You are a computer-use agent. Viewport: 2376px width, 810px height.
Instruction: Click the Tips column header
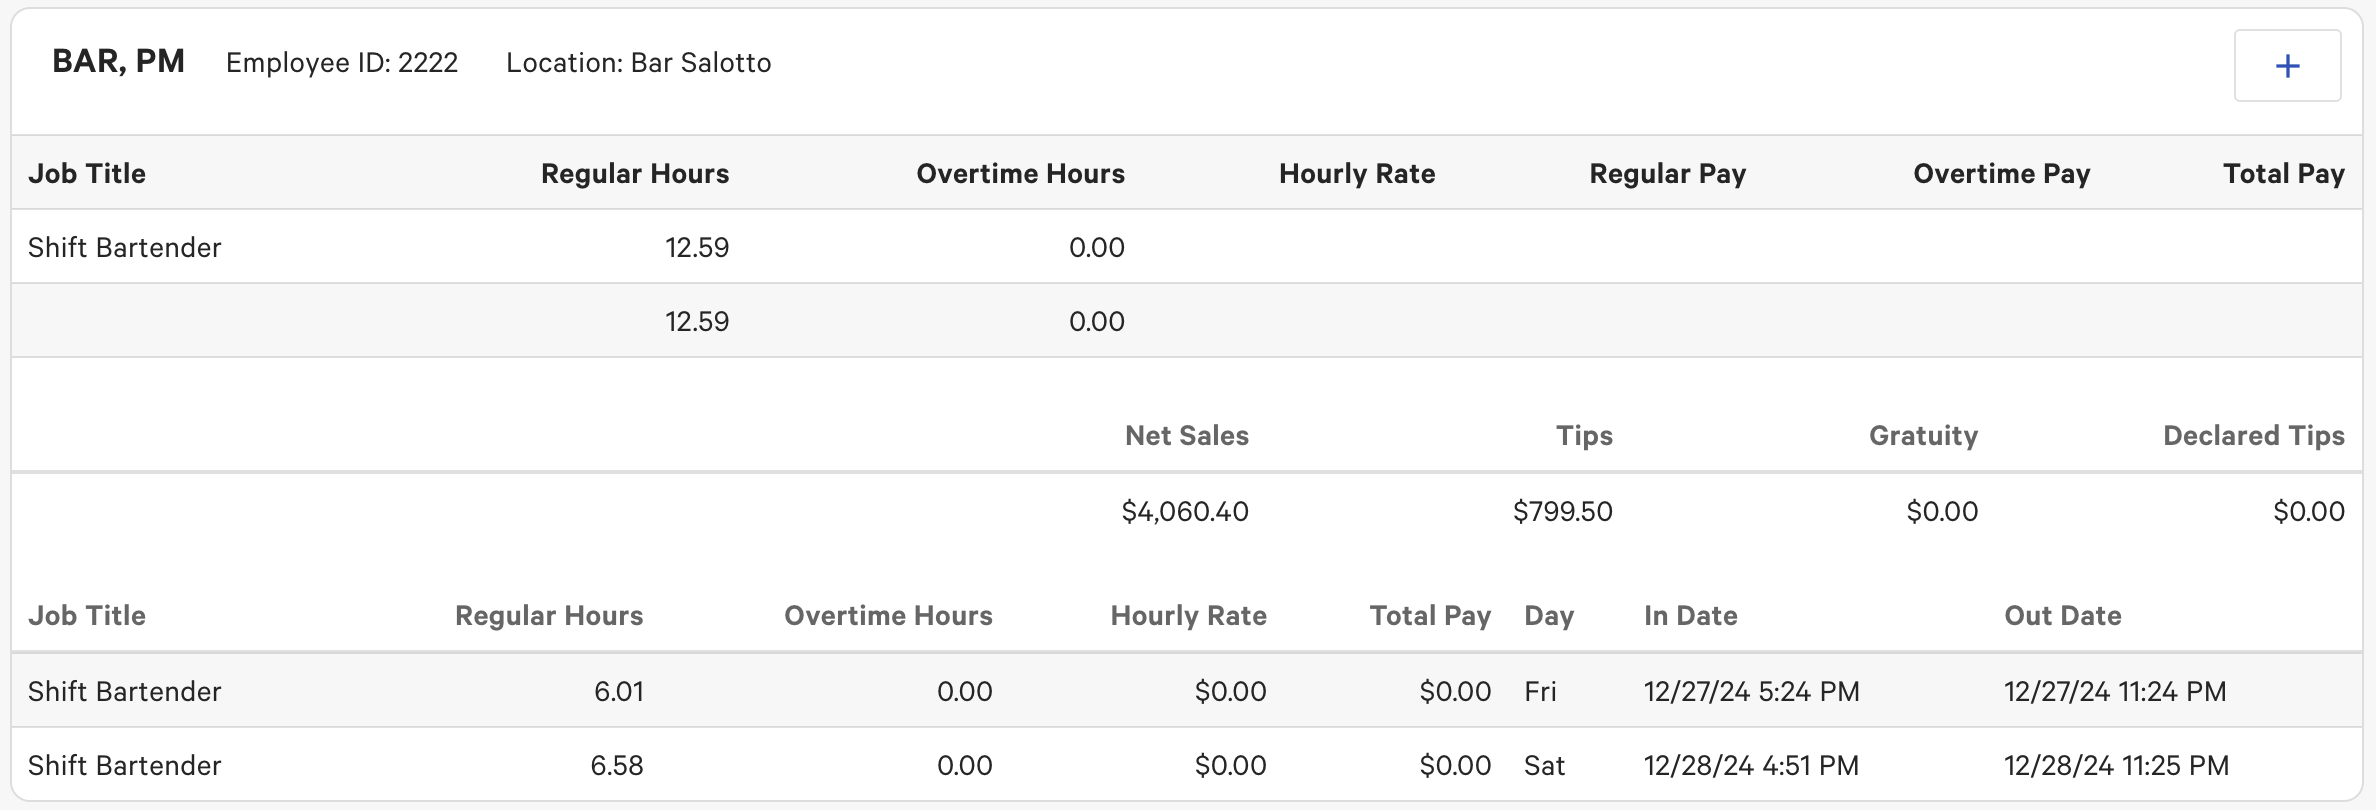(1584, 436)
